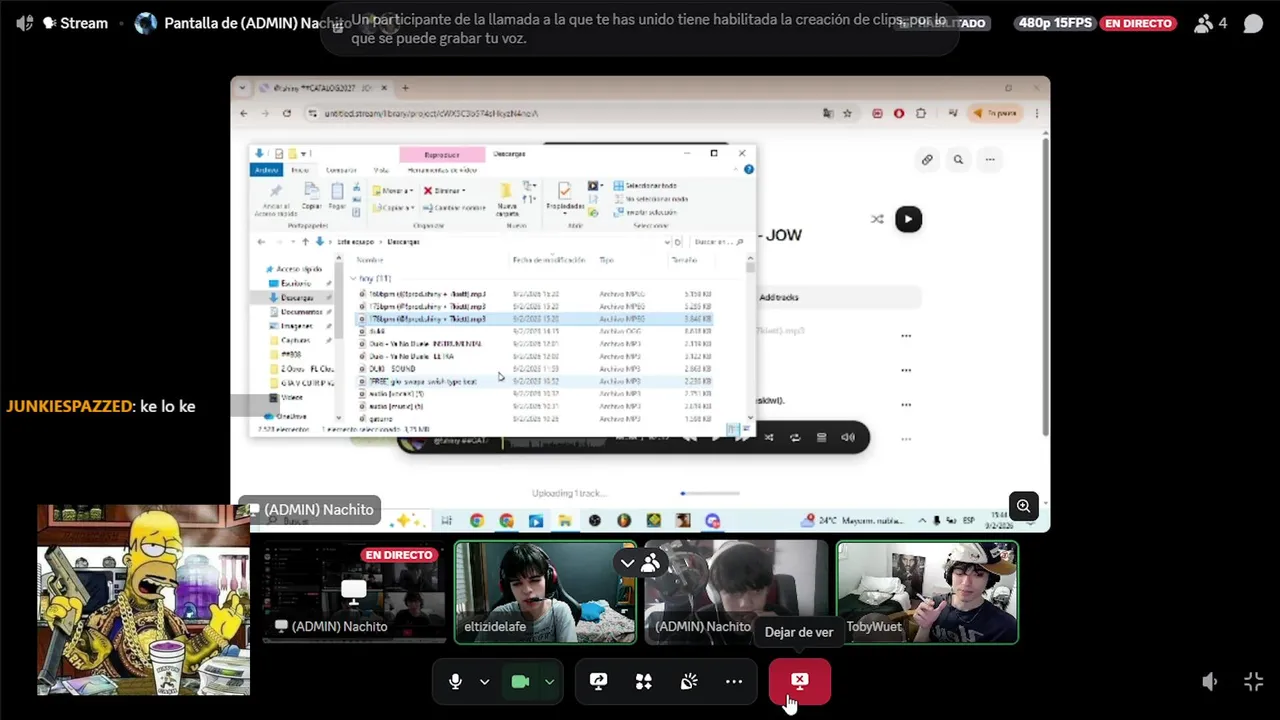Open microphone input options chevron
This screenshot has width=1280, height=720.
point(484,682)
